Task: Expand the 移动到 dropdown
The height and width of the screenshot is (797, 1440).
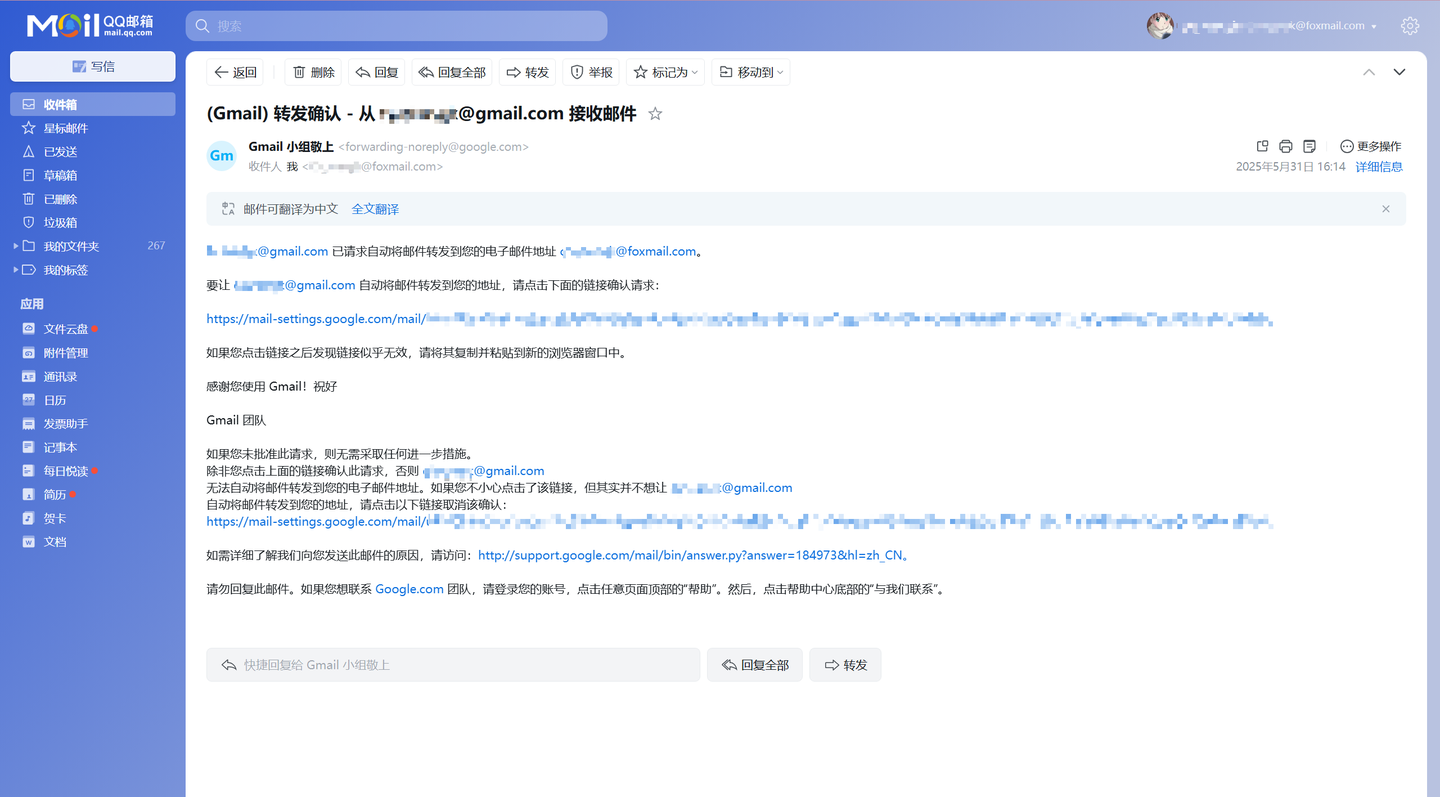Action: tap(751, 72)
